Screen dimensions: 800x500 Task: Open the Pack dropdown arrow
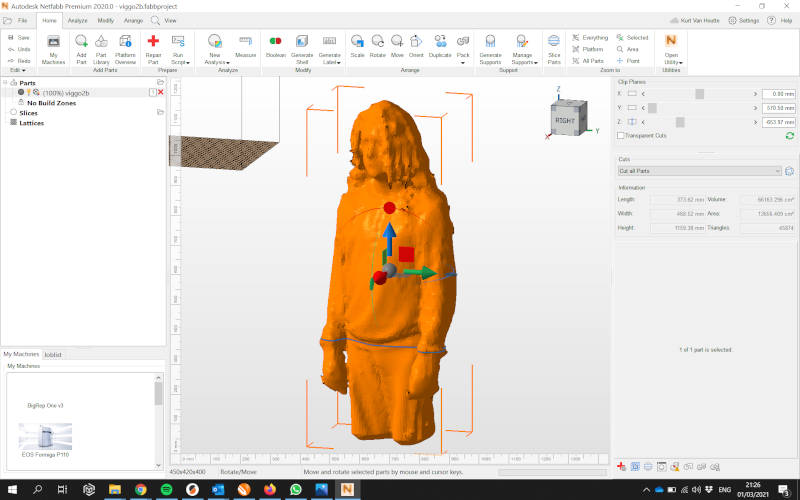click(x=463, y=63)
